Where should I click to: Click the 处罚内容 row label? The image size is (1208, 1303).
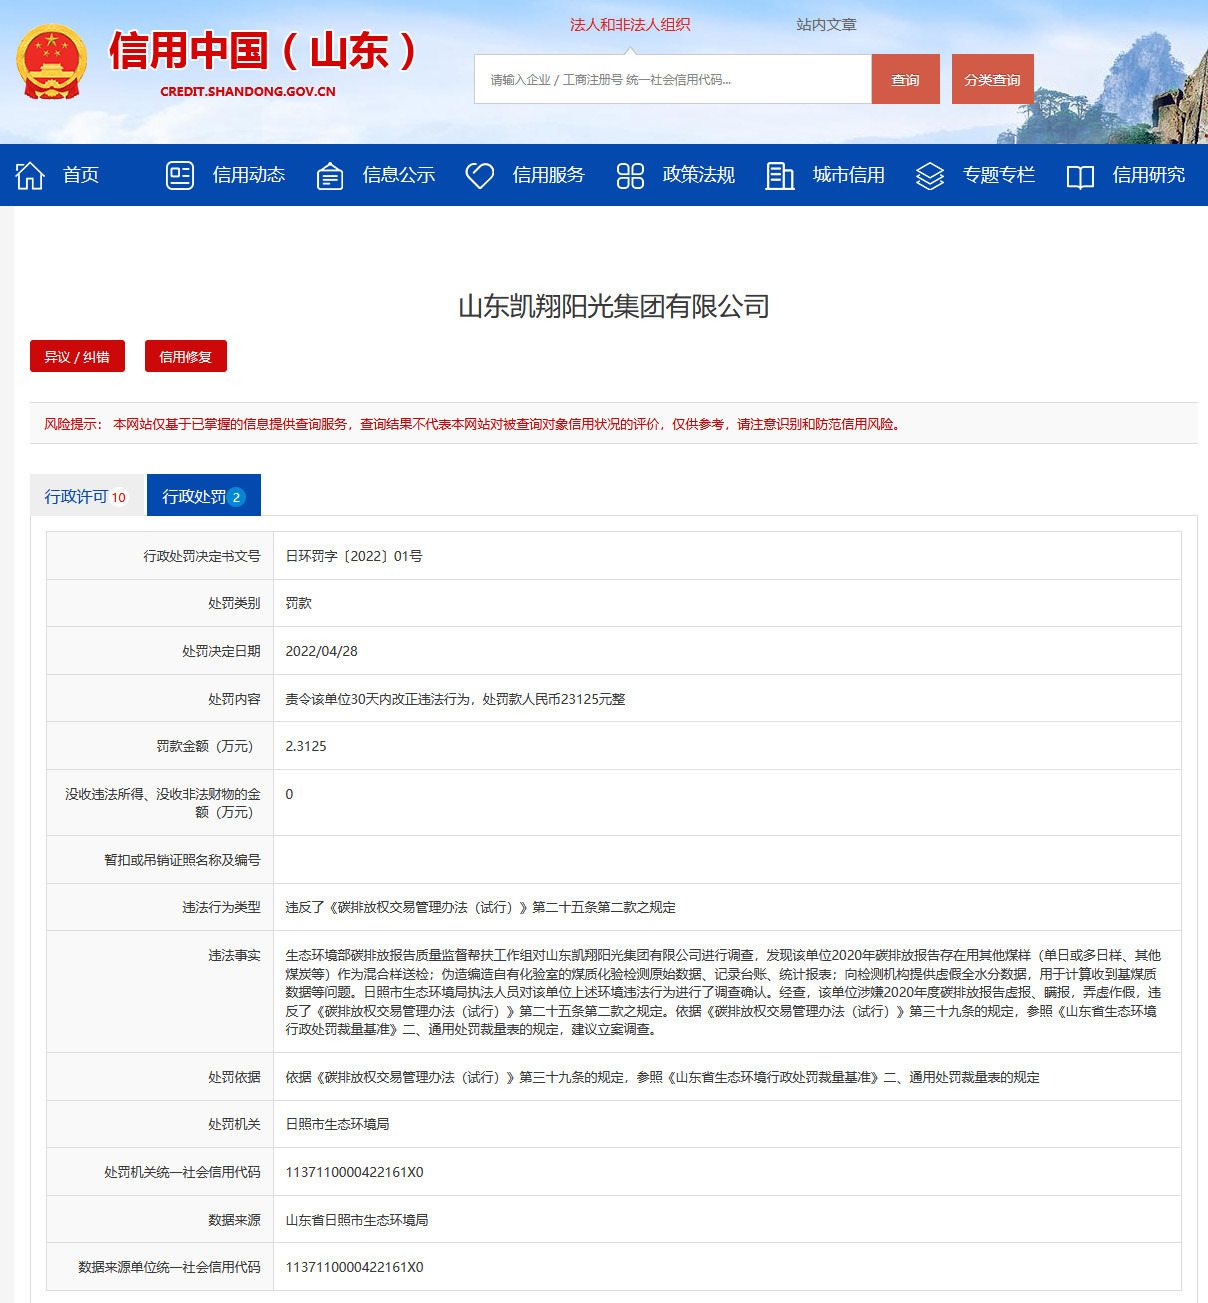[x=234, y=699]
